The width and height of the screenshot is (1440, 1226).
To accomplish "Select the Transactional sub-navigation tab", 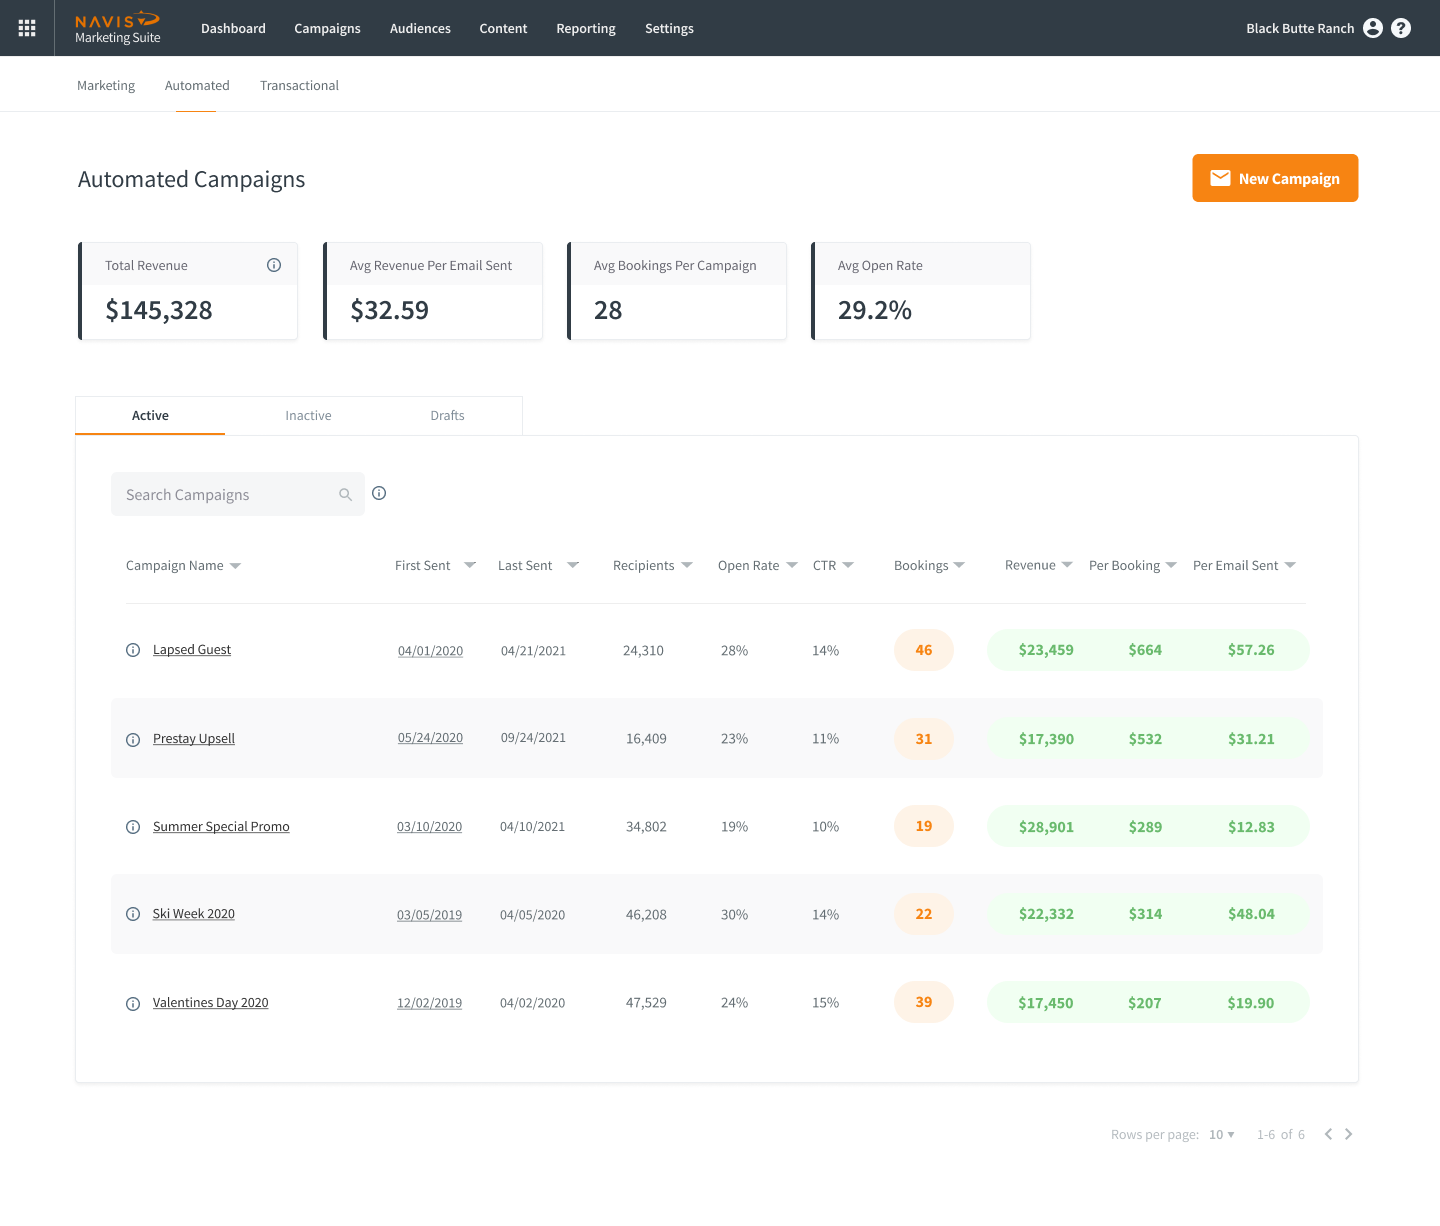I will 299,86.
